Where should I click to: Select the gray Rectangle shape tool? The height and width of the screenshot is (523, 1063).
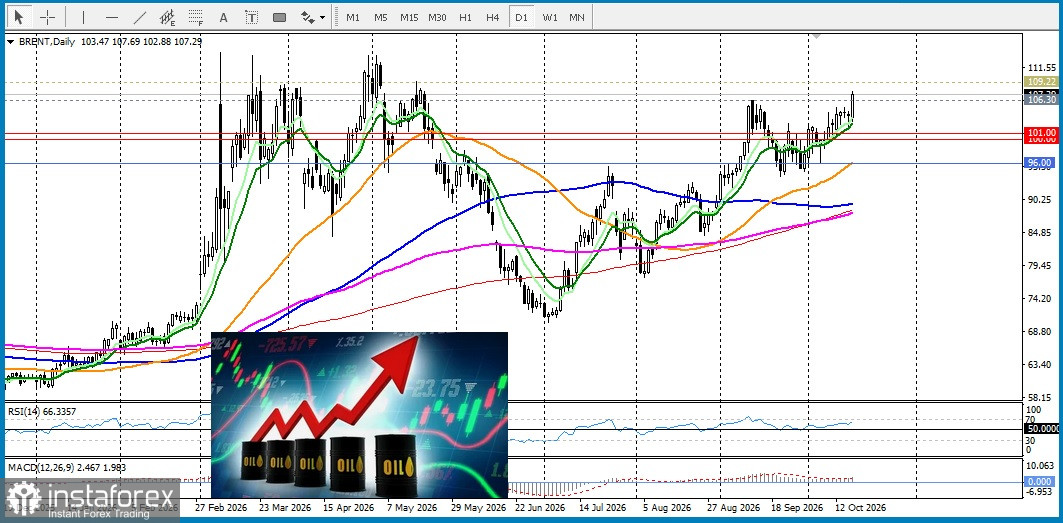279,17
